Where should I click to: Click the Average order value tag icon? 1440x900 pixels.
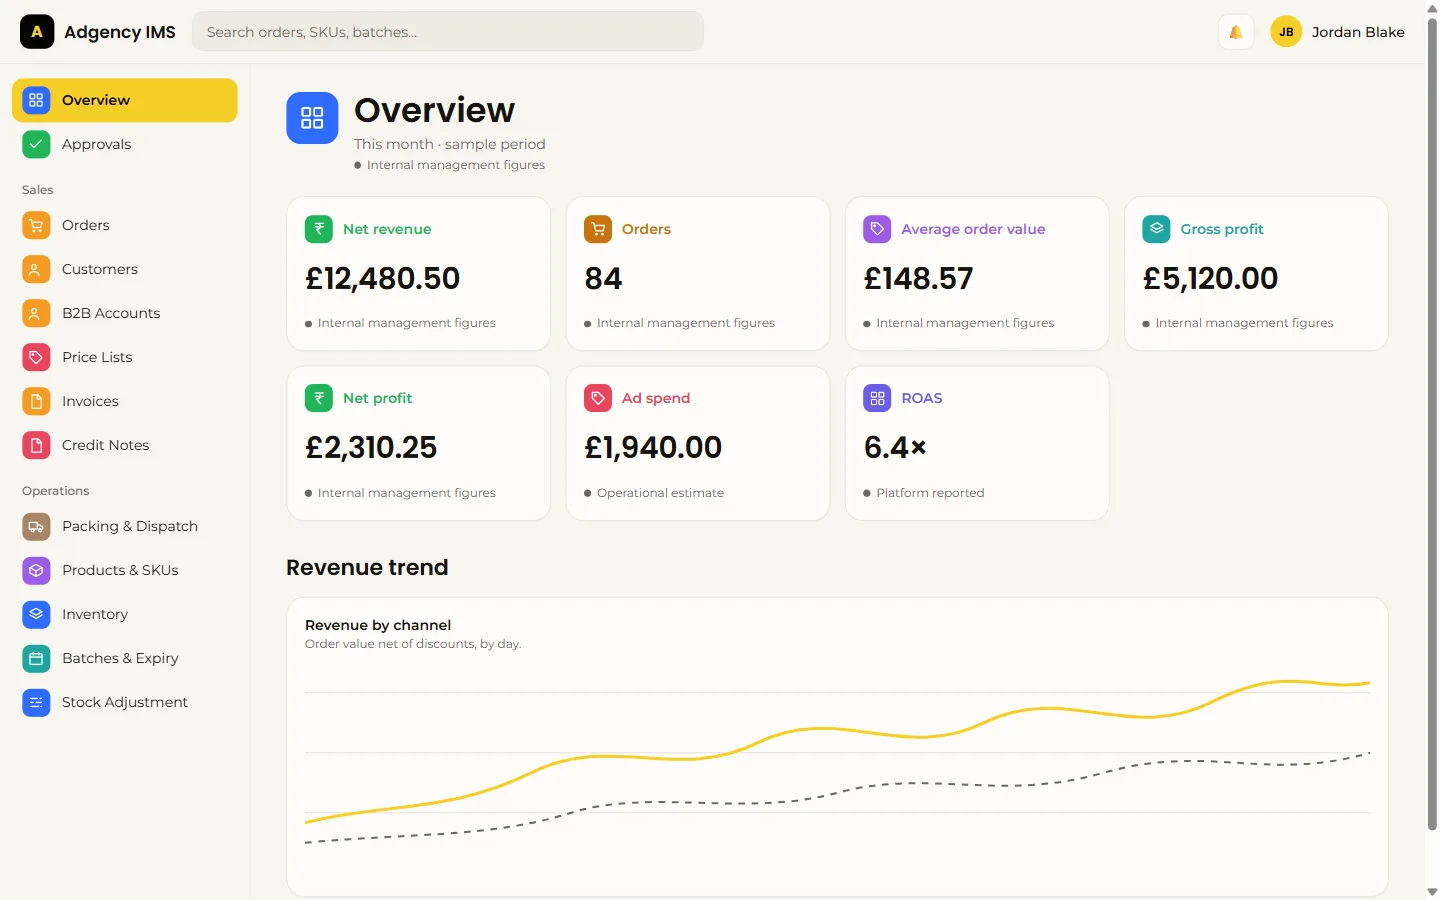coord(877,229)
